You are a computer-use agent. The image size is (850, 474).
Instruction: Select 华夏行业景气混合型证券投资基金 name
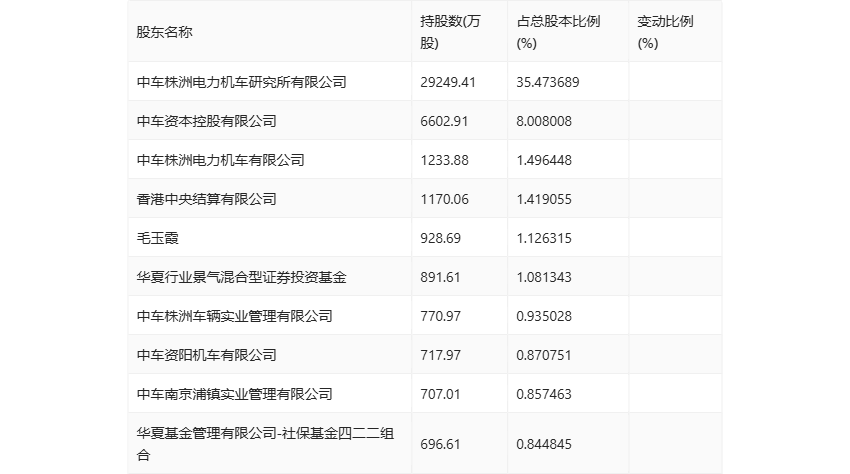[x=241, y=277]
